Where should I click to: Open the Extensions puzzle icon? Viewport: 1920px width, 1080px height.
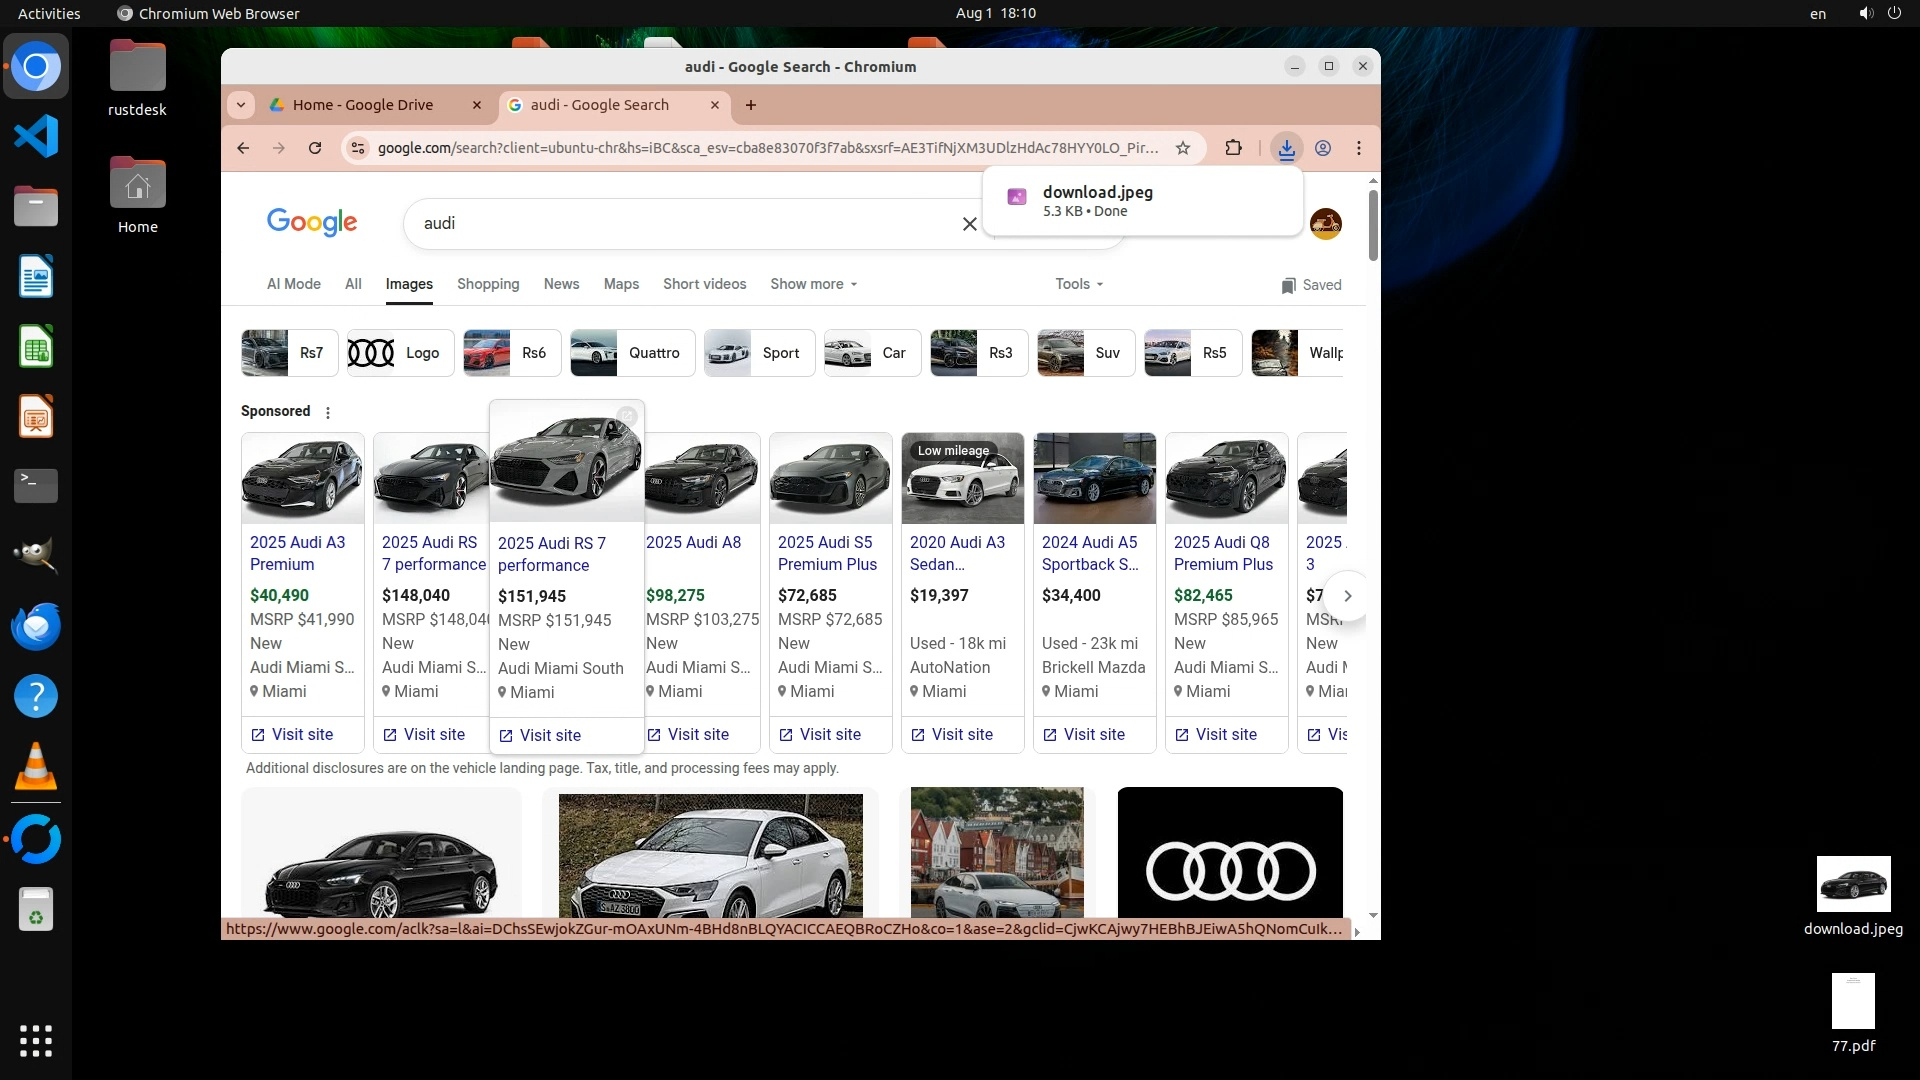(1233, 148)
